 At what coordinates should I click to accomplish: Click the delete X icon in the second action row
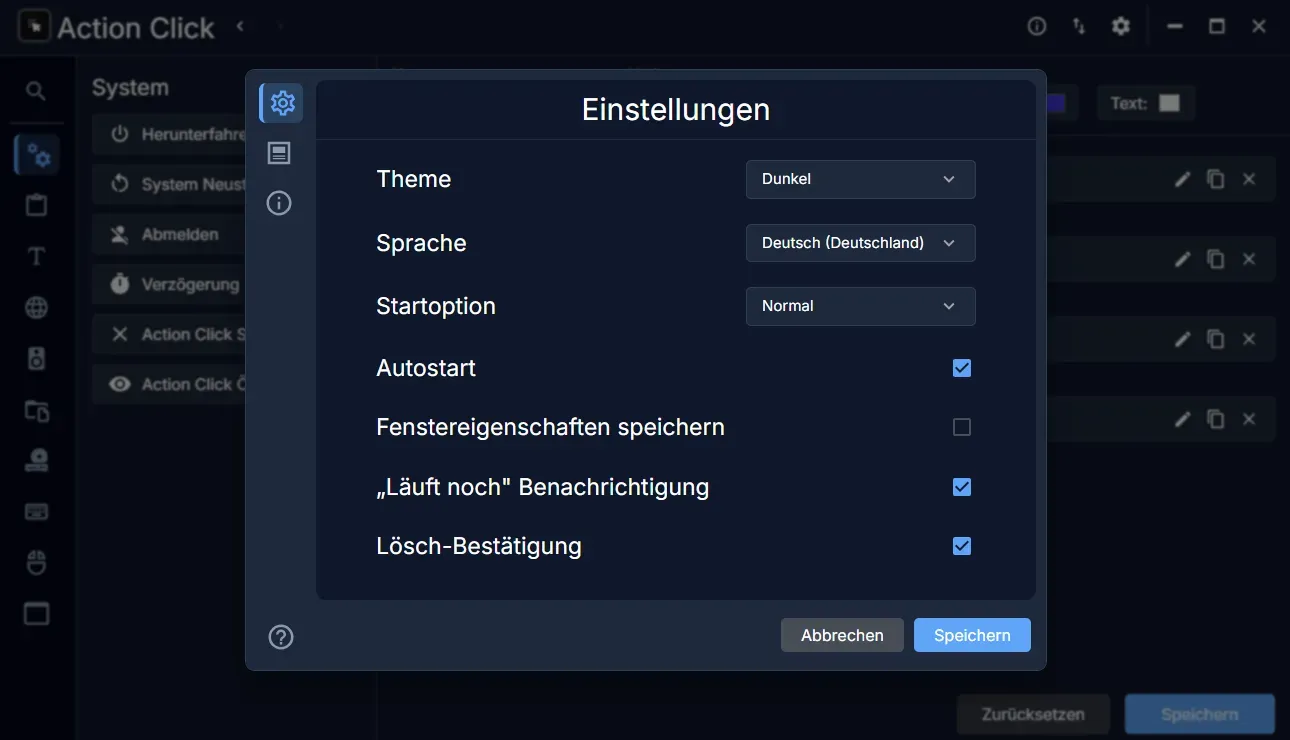click(1249, 259)
